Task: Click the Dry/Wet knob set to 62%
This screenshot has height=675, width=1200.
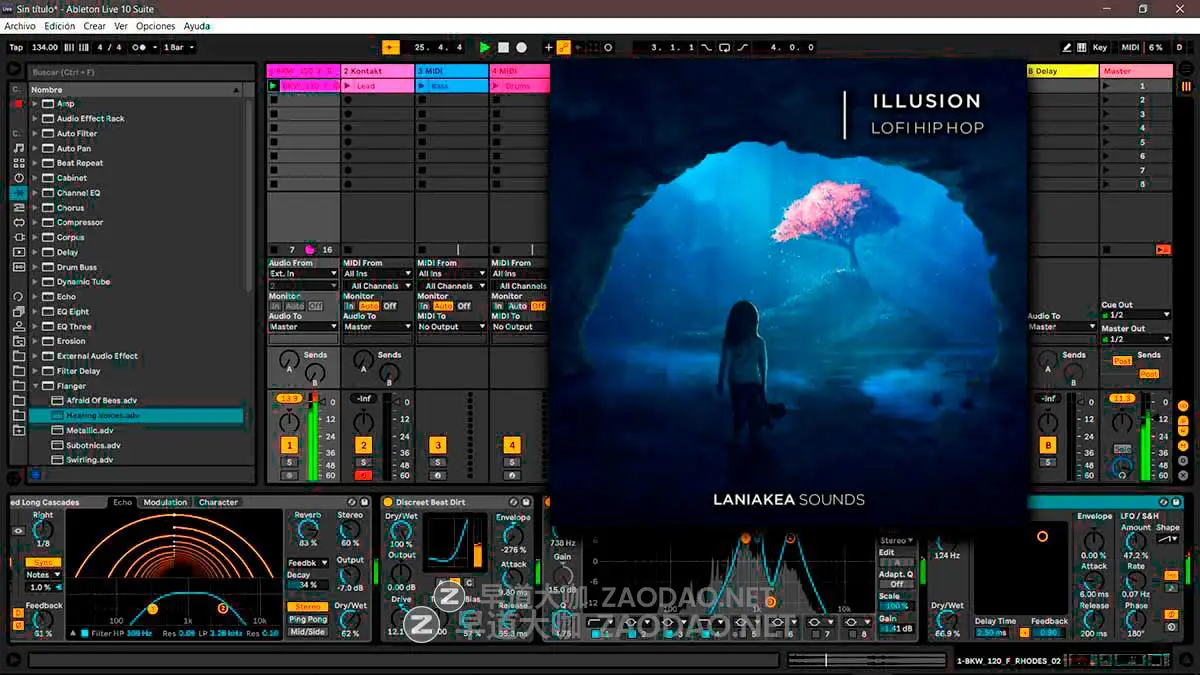Action: tap(349, 619)
